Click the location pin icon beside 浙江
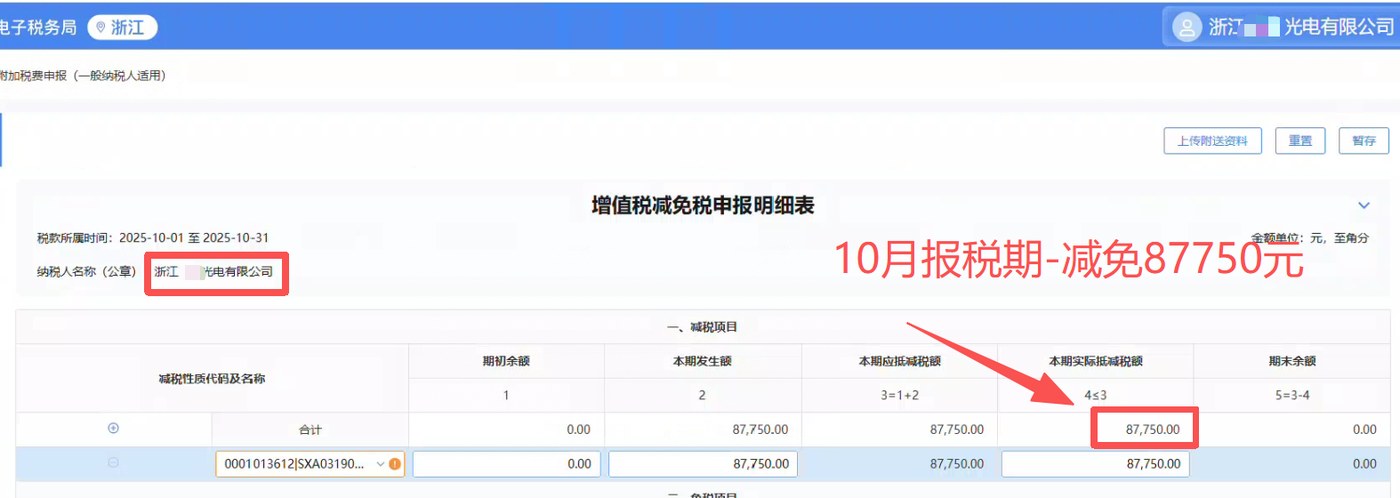 [101, 28]
